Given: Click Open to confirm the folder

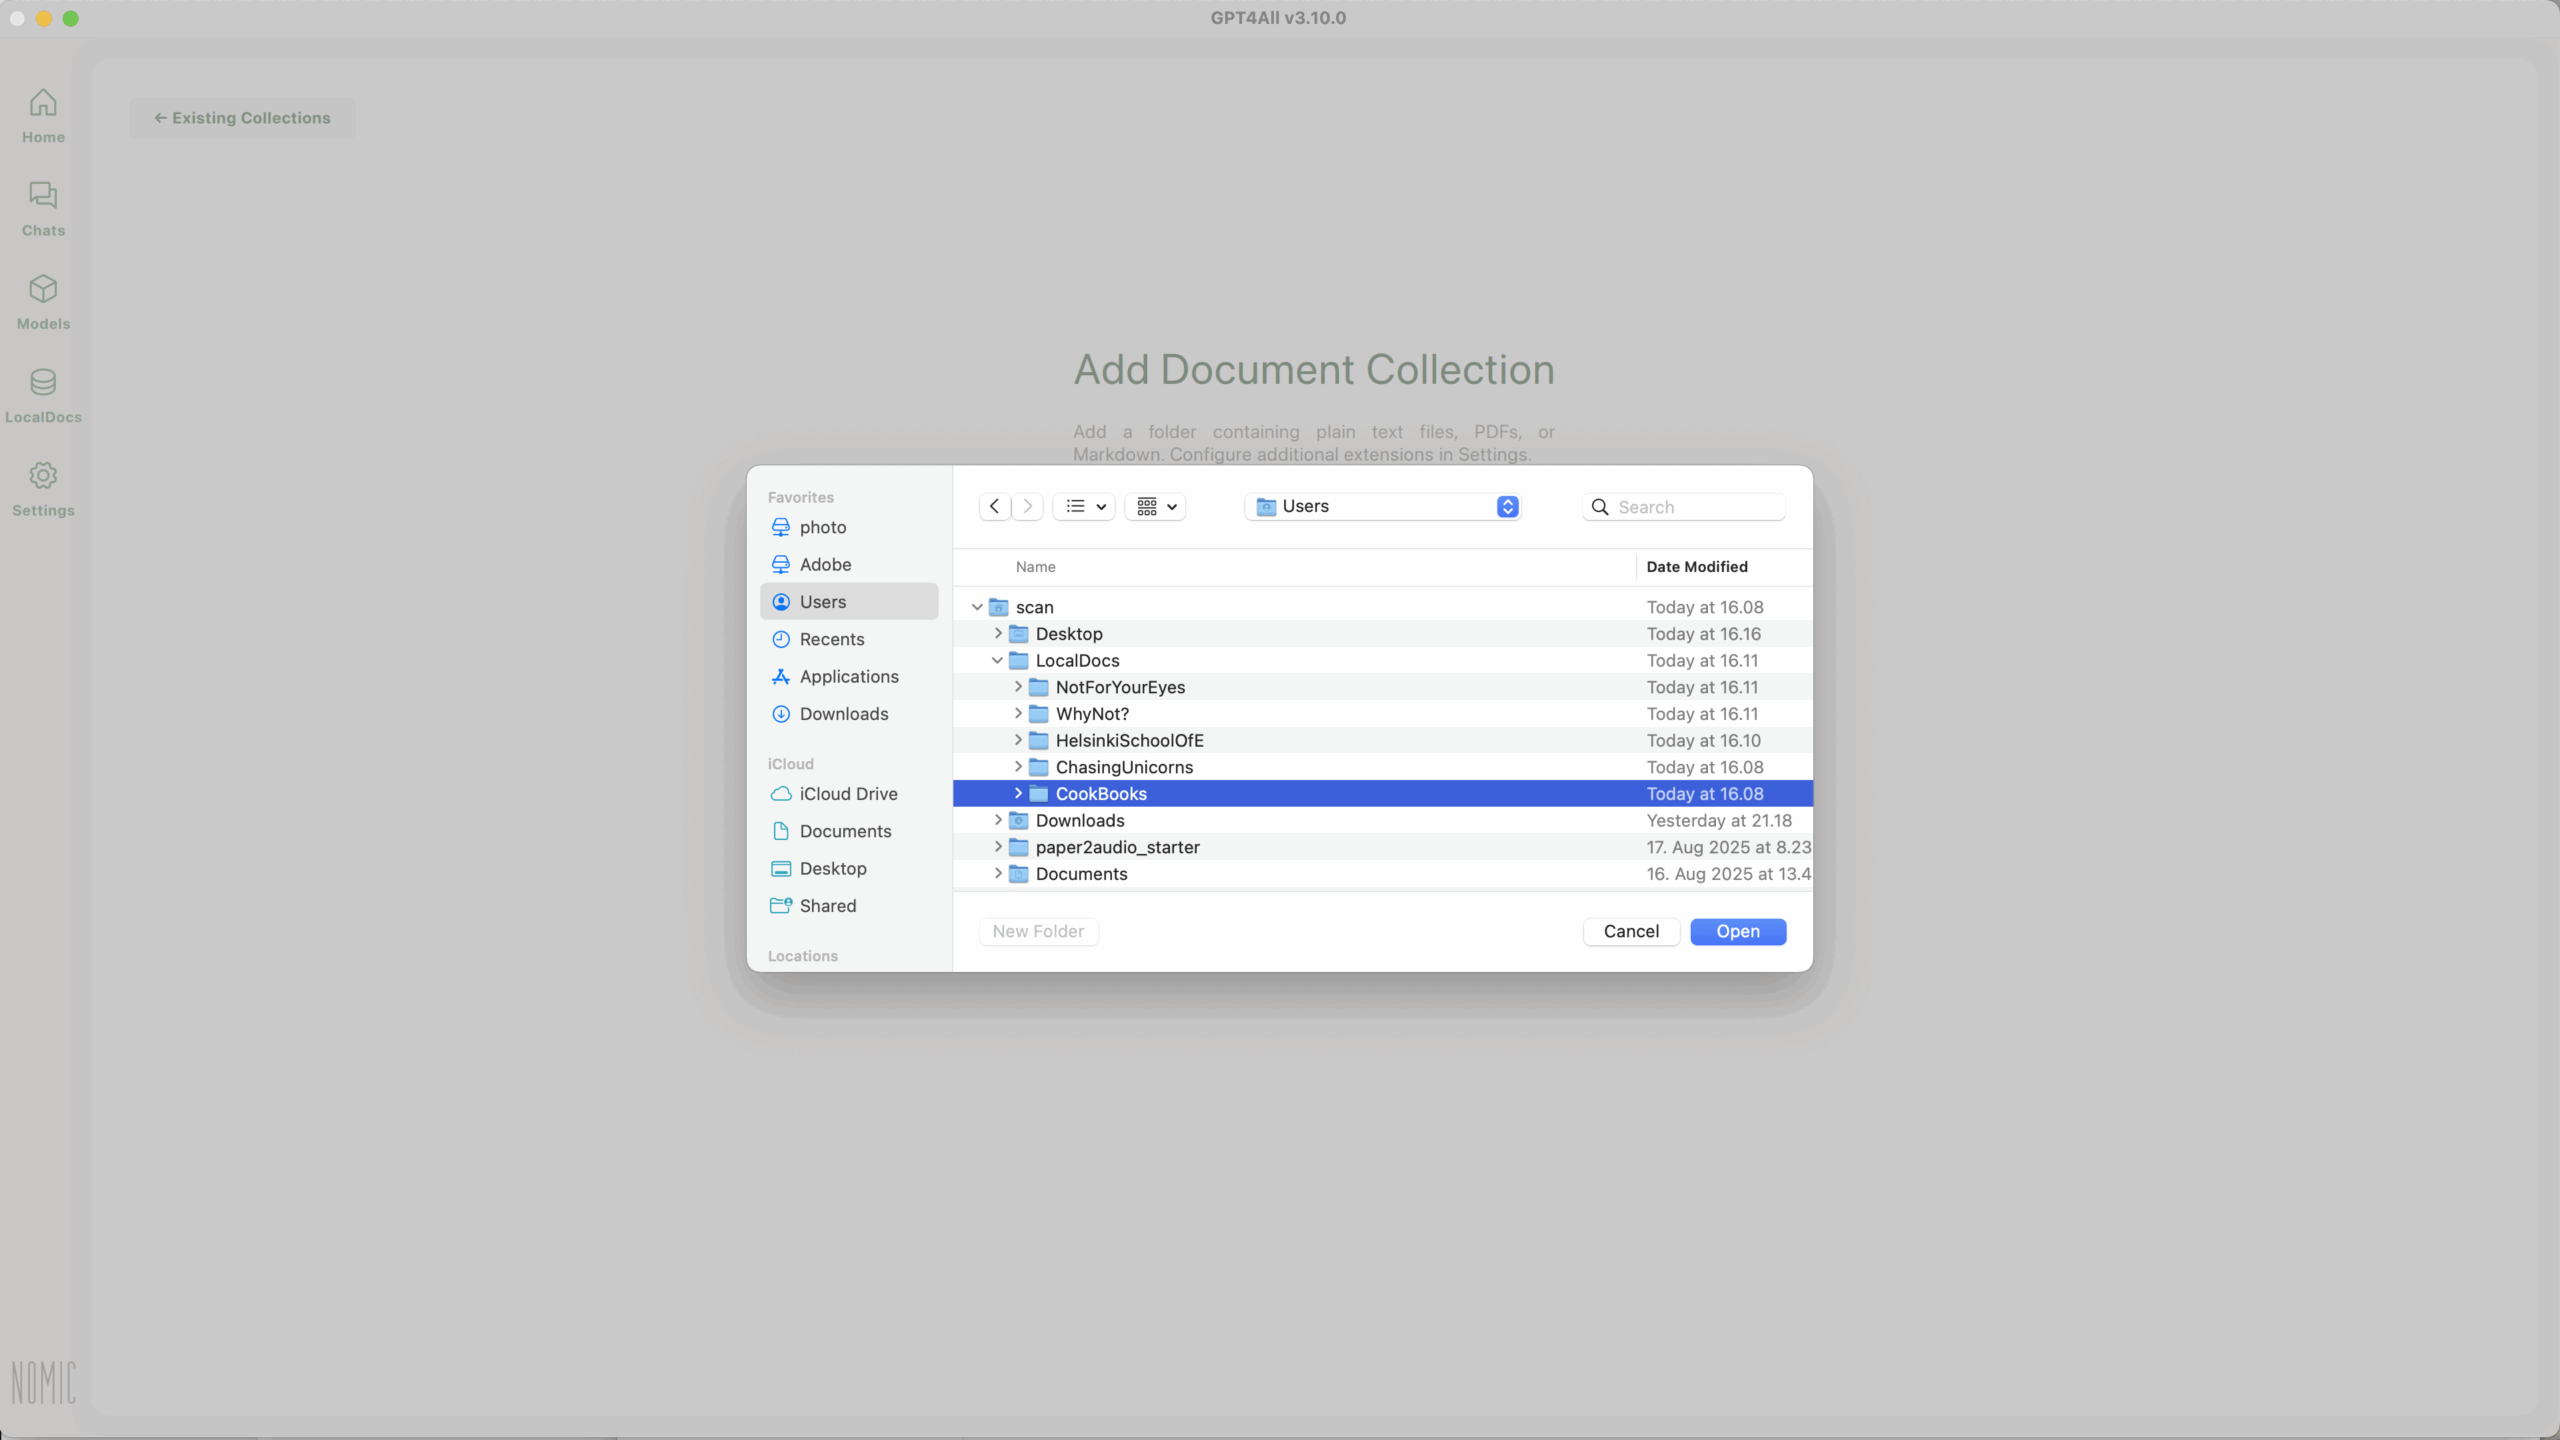Looking at the screenshot, I should 1738,931.
